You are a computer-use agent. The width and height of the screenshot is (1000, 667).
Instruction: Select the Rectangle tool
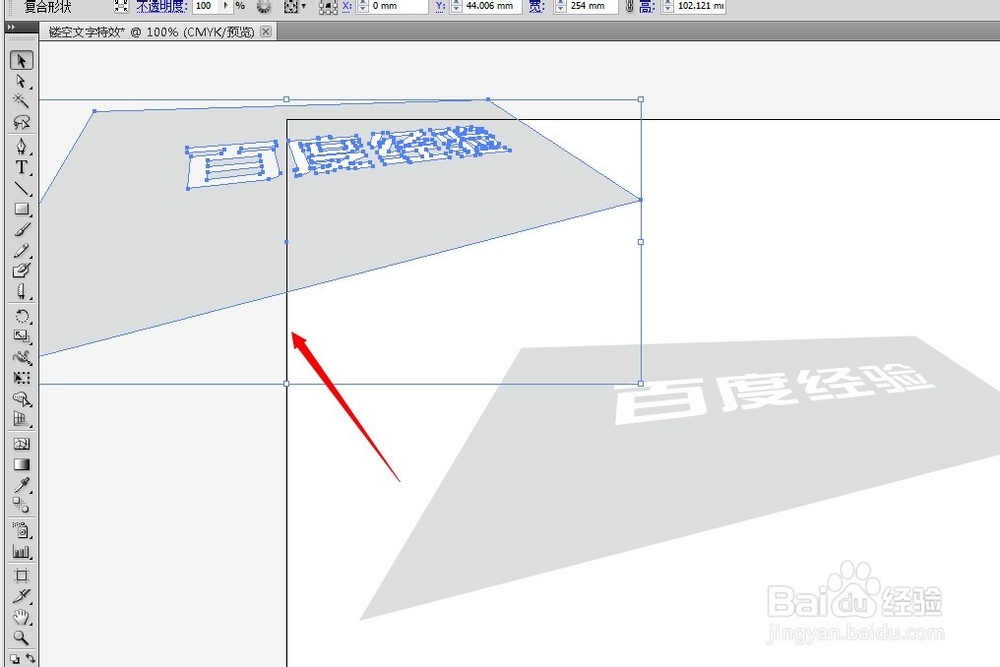[x=22, y=209]
